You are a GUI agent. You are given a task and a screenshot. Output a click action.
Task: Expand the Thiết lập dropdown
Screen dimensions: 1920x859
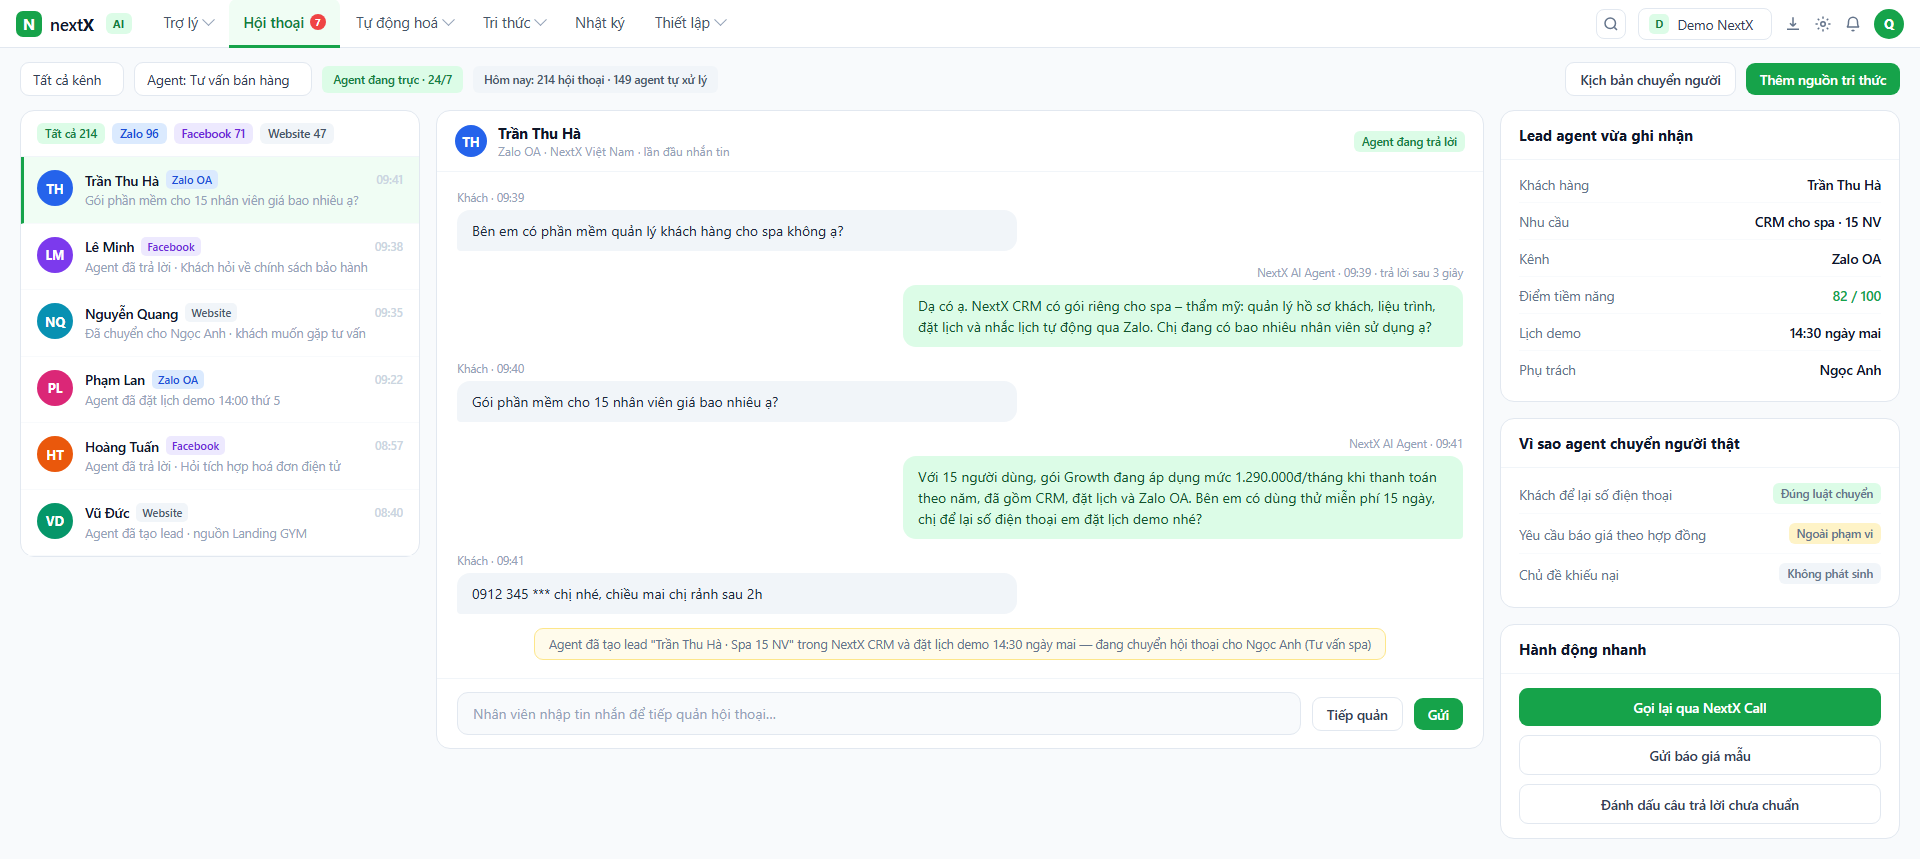tap(690, 23)
